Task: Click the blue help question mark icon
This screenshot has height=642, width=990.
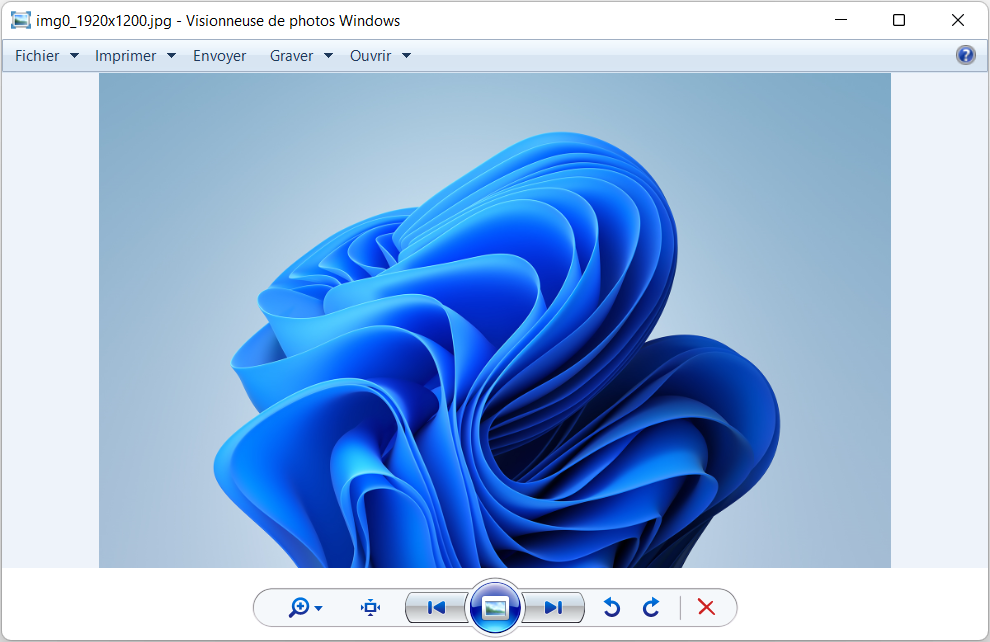Action: [965, 56]
